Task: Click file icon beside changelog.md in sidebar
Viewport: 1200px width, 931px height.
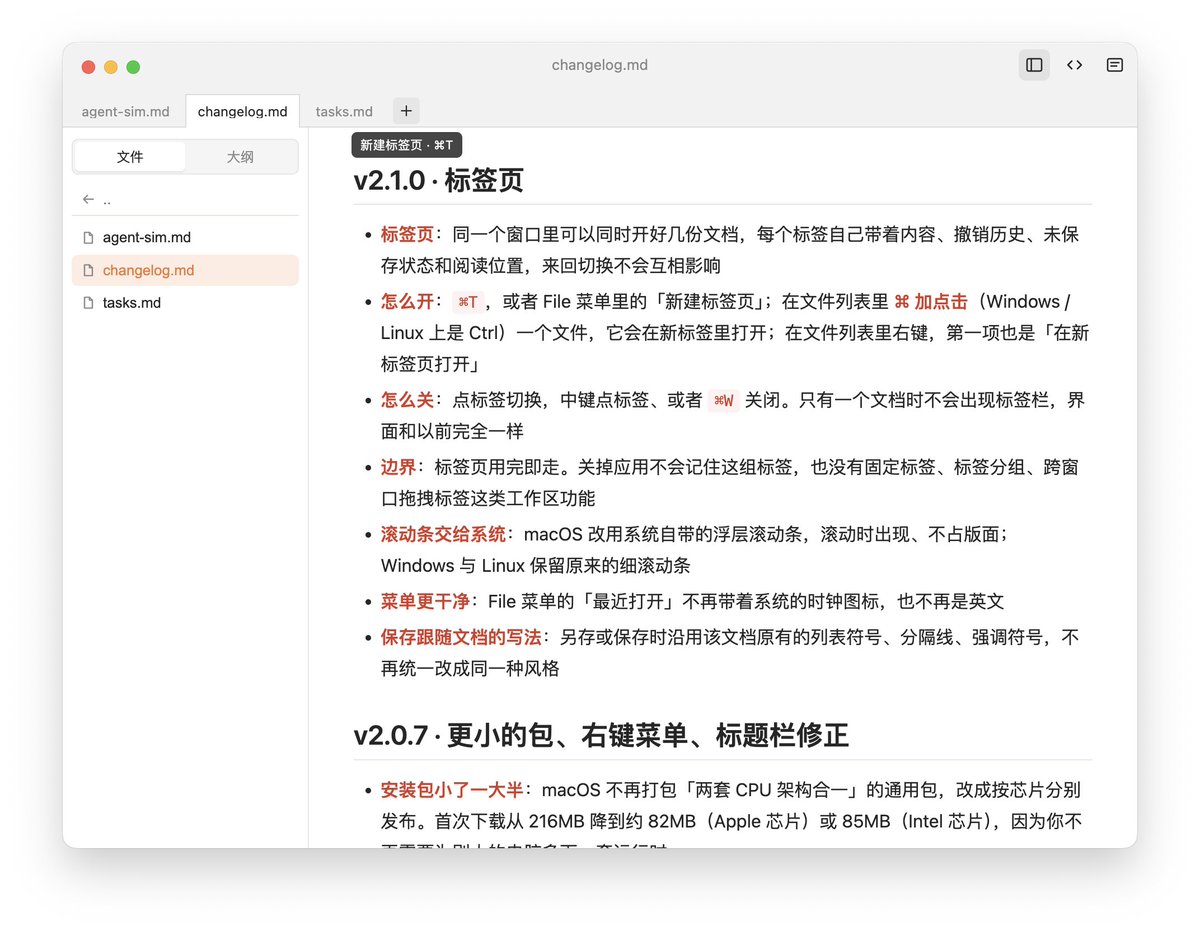Action: point(89,270)
